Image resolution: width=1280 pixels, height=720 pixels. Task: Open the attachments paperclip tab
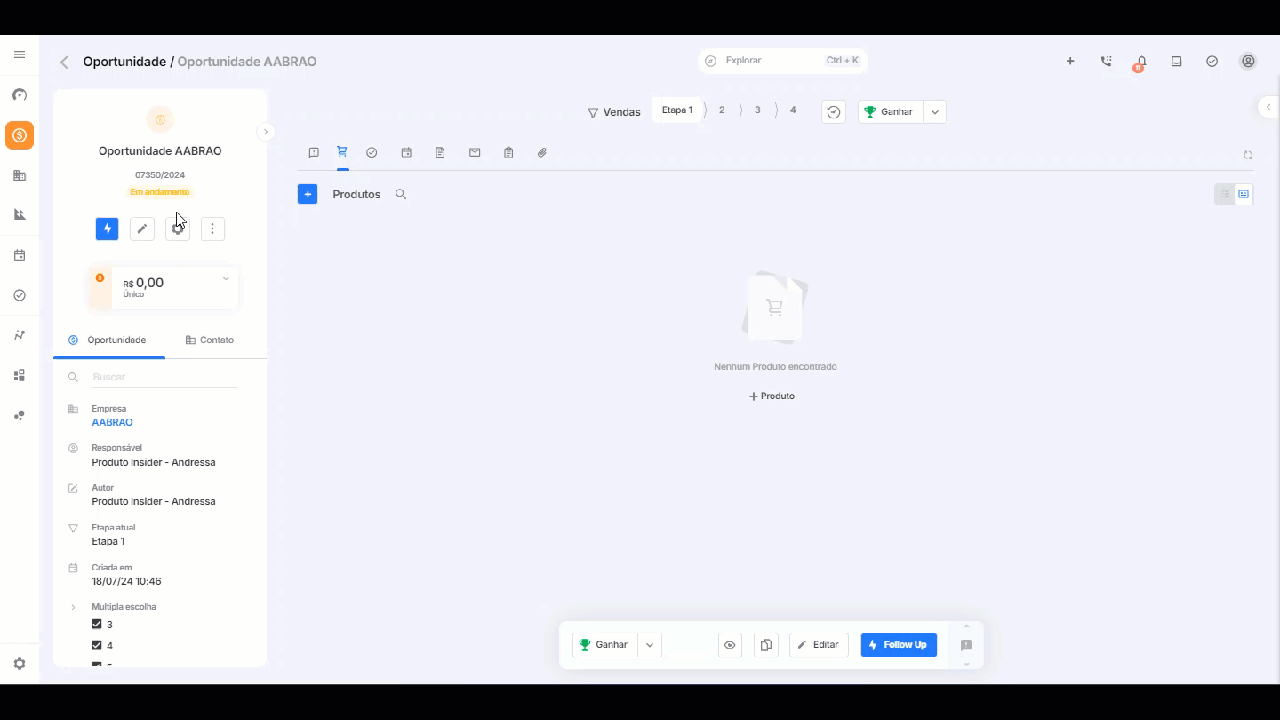coord(542,153)
